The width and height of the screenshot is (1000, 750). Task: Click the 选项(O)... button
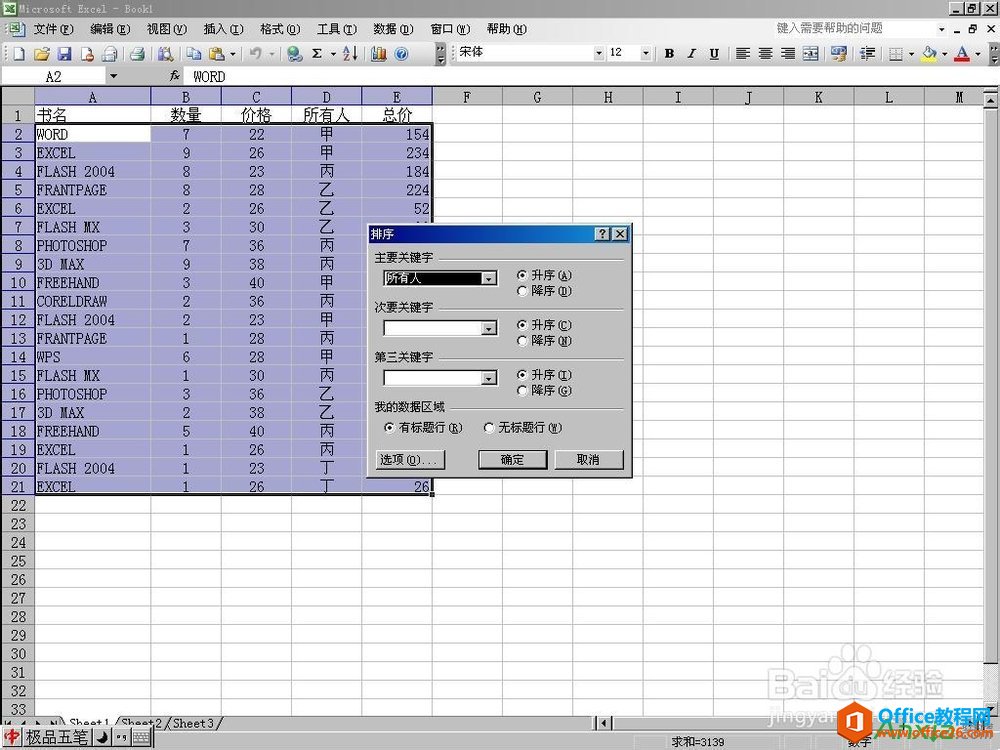coord(409,459)
